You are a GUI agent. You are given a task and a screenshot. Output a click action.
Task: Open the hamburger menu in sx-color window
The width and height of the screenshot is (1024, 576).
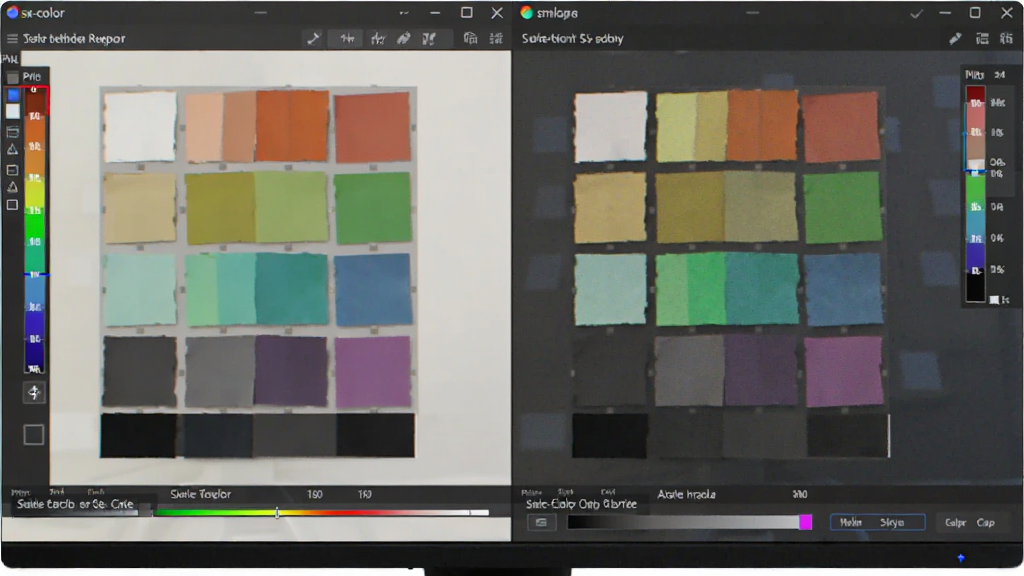(12, 39)
